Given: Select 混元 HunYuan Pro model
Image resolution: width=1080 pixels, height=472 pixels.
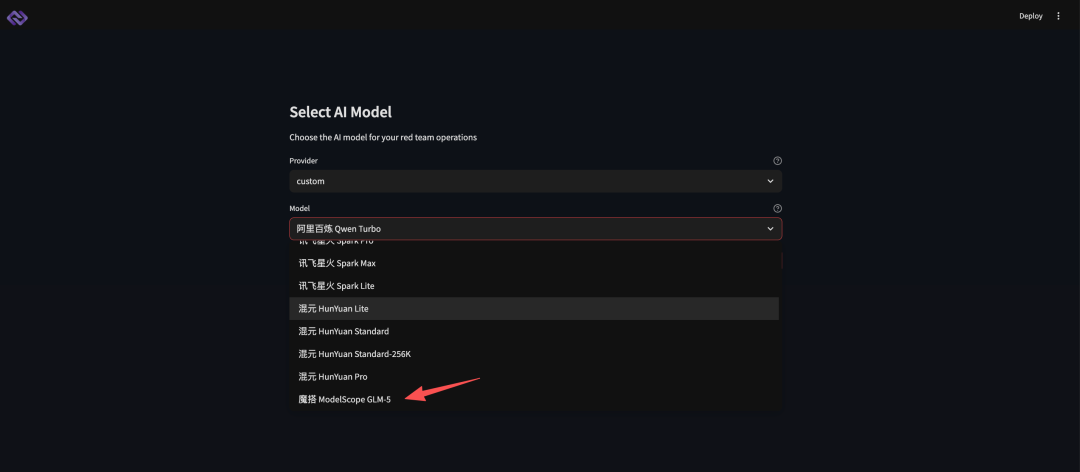Looking at the screenshot, I should point(333,377).
